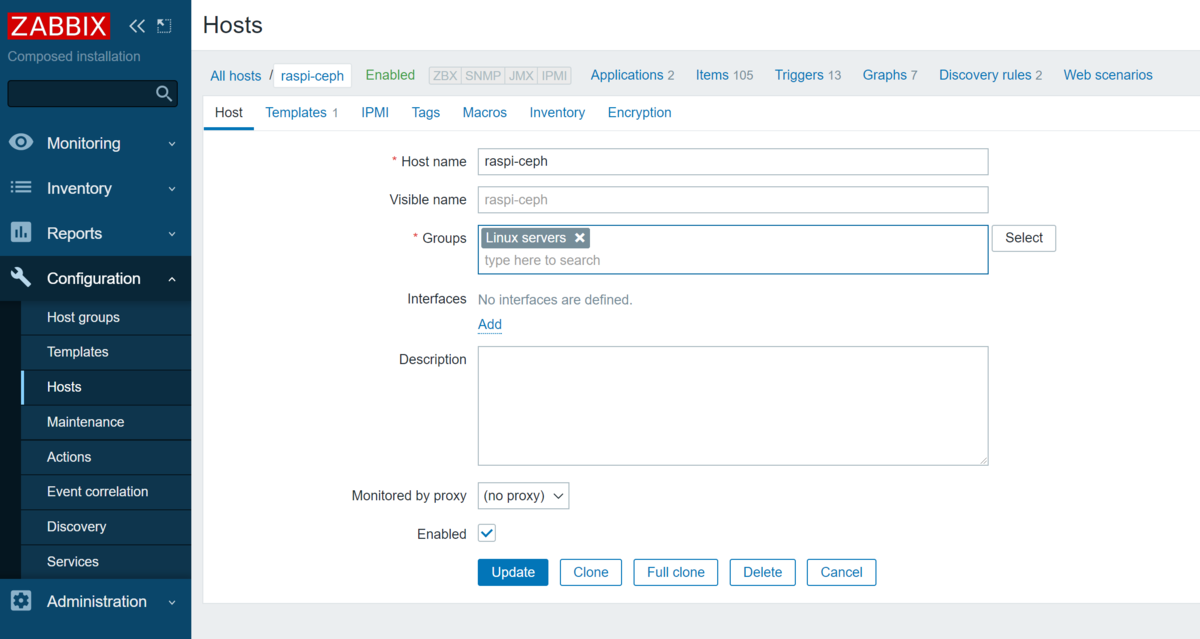Screen dimensions: 1200x639
Task: Toggle the Enabled checkbox
Action: click(x=487, y=534)
